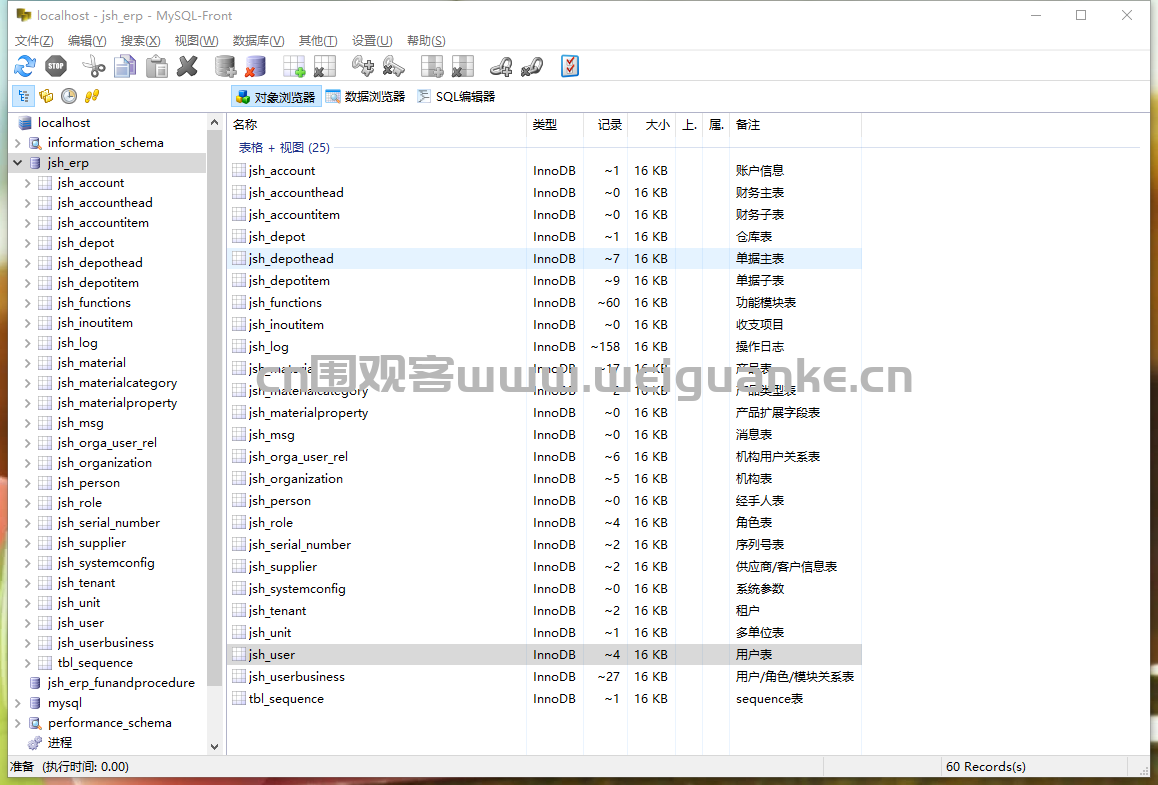Select 进程 item in the tree
The image size is (1158, 785).
pos(60,743)
